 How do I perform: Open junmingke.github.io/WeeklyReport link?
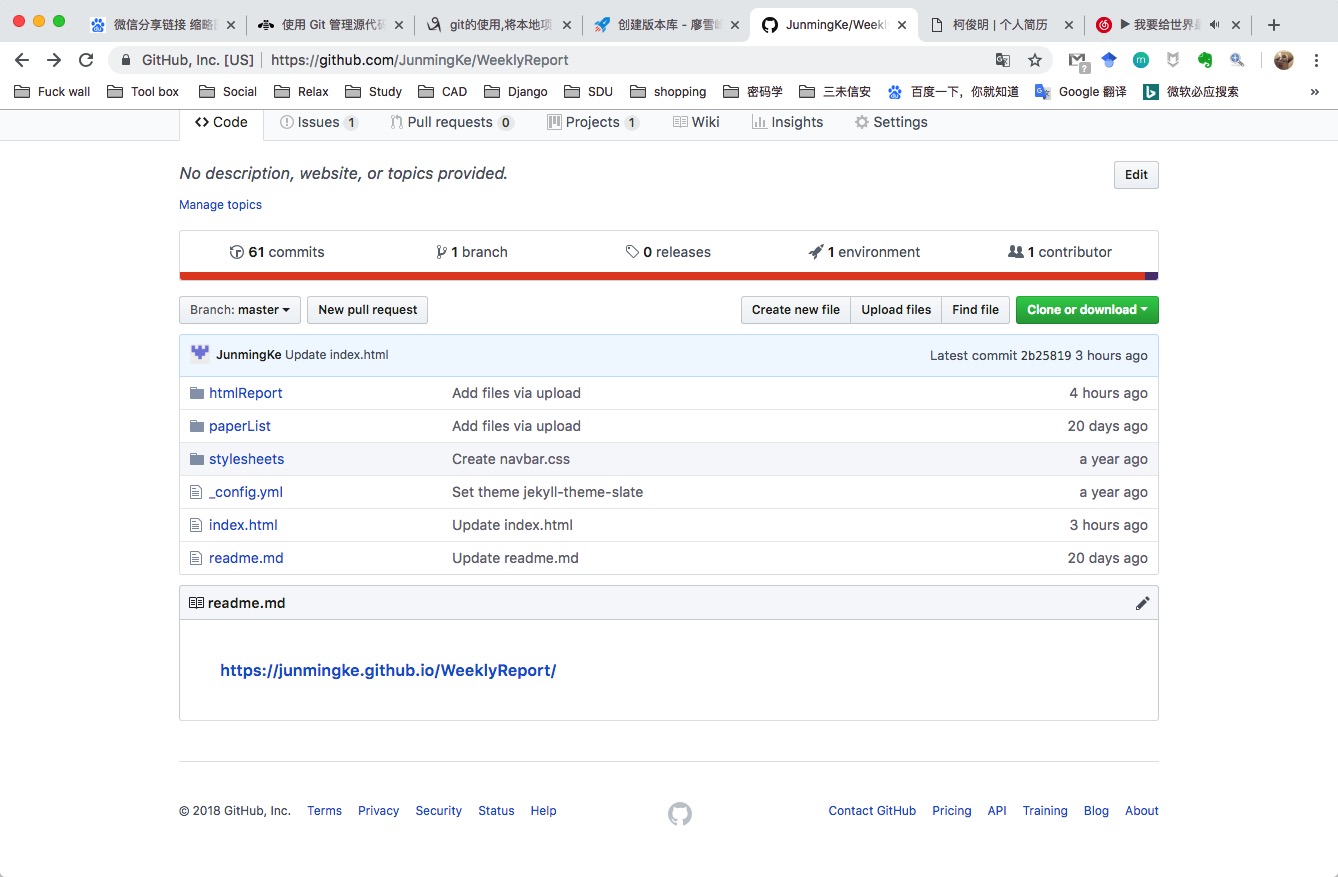(388, 670)
